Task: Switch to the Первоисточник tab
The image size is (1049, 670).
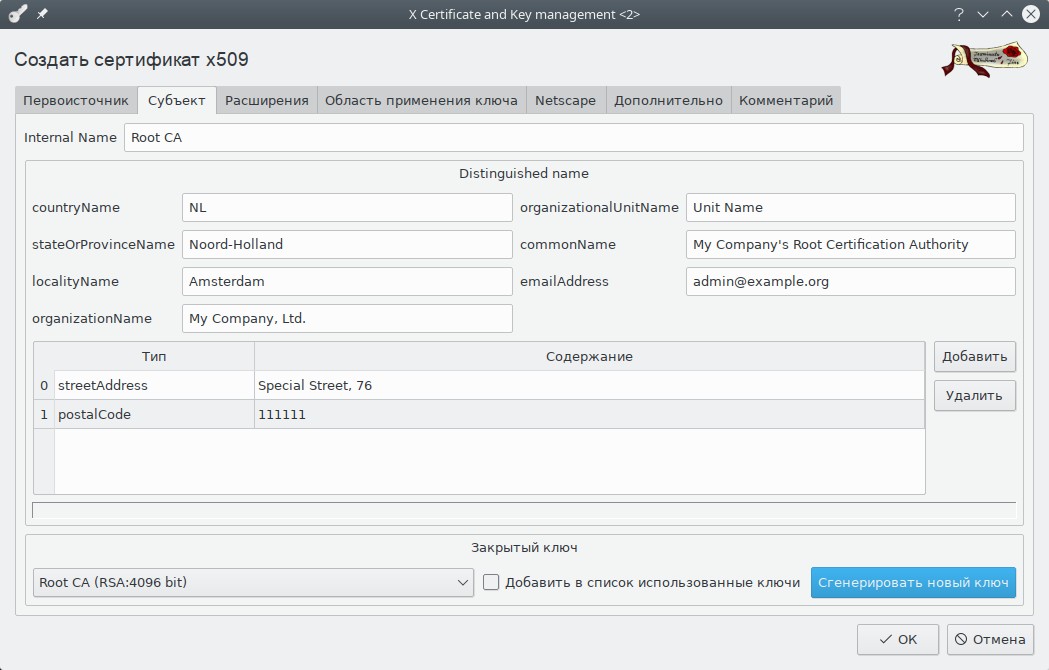Action: 76,101
